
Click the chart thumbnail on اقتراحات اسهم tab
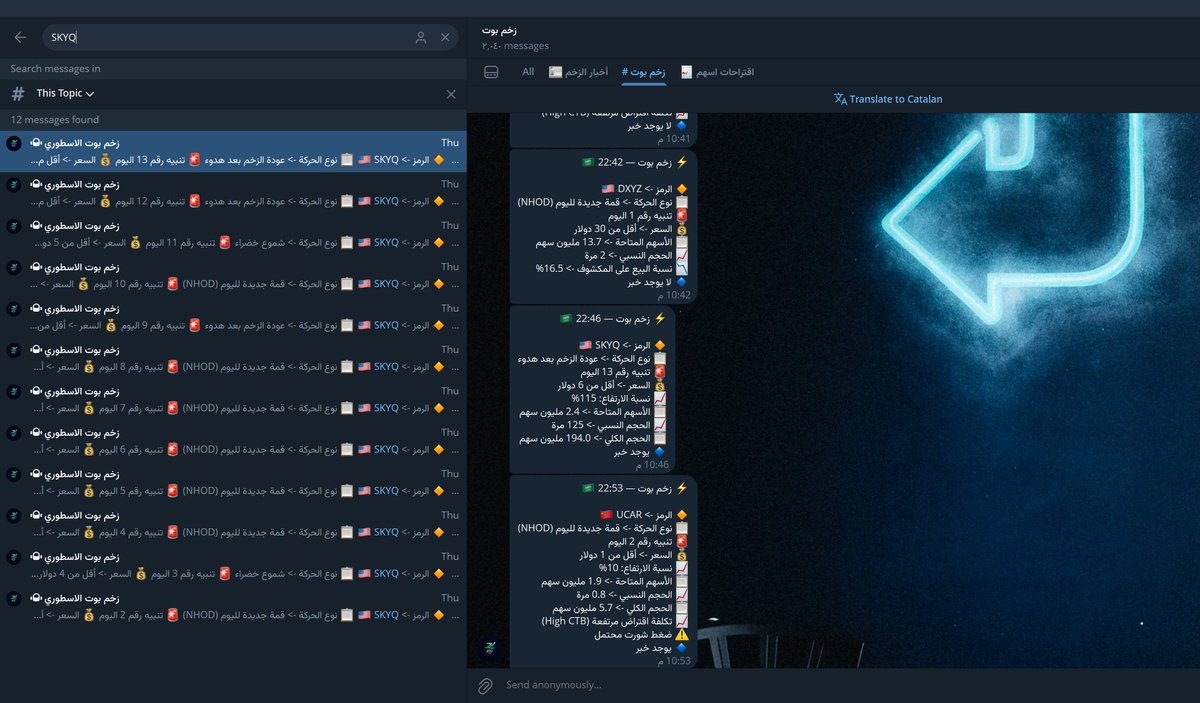(685, 71)
